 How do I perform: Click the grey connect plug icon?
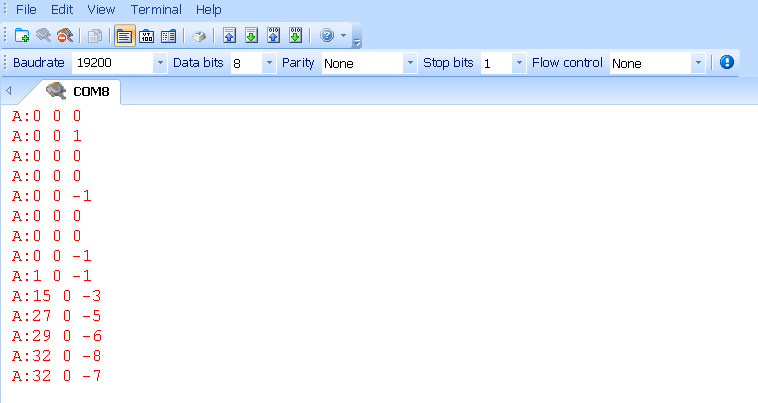pos(44,36)
